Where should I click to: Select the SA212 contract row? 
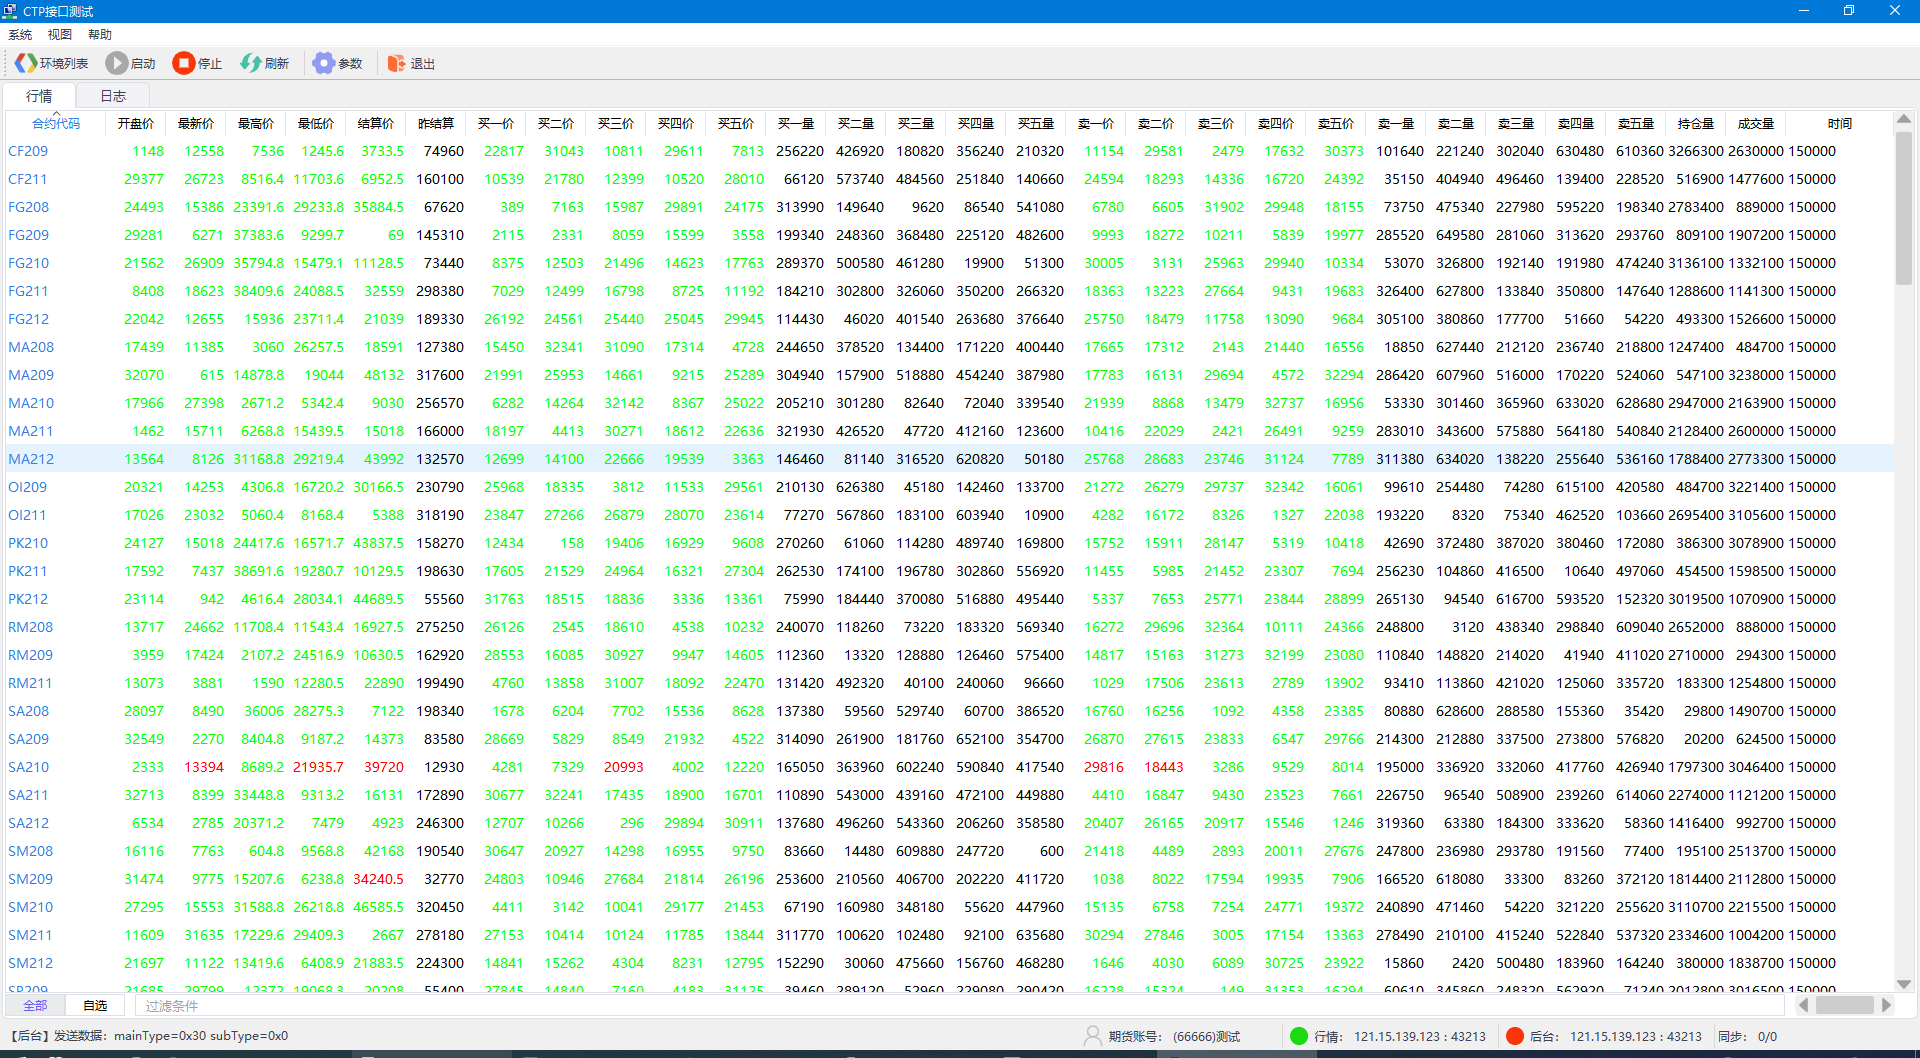tap(949, 823)
